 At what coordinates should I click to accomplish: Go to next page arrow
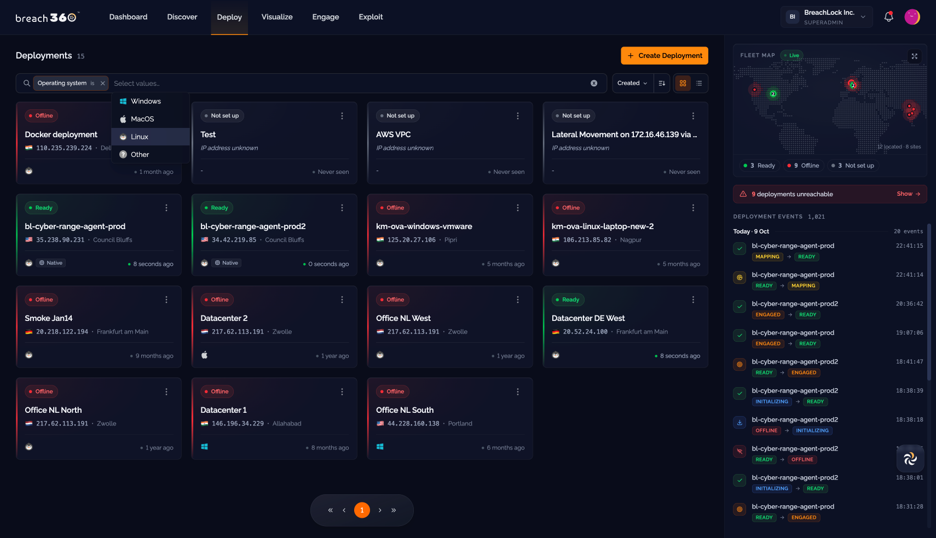click(380, 510)
